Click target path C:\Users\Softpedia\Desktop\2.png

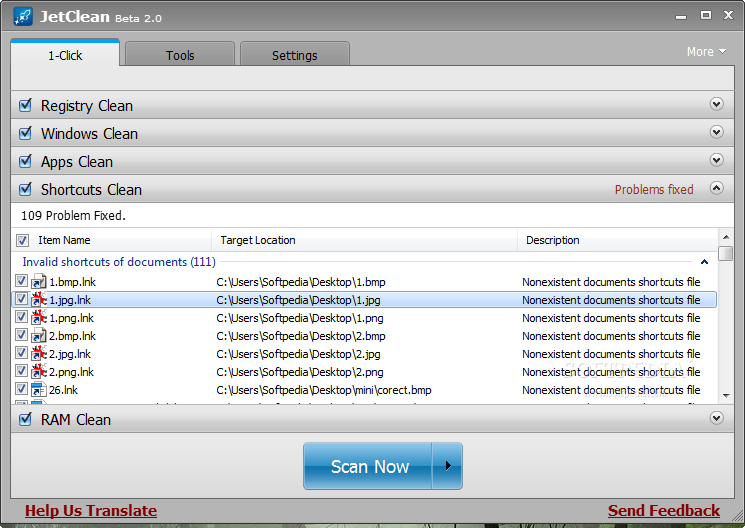pyautogui.click(x=300, y=372)
